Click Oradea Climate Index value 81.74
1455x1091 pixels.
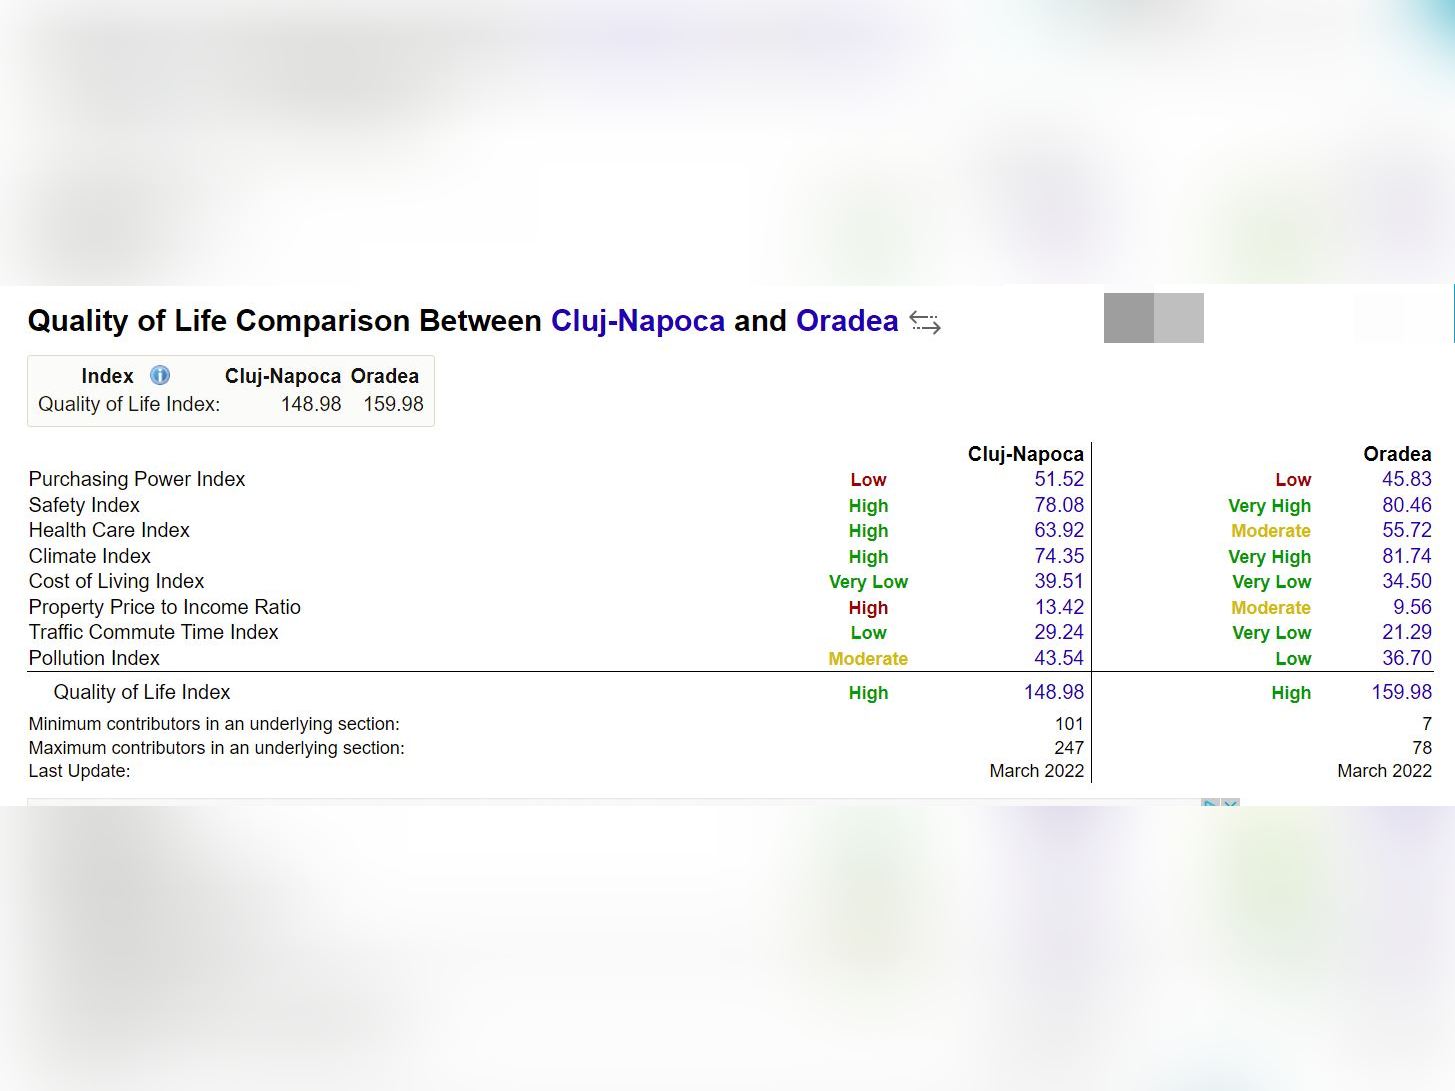click(x=1406, y=556)
